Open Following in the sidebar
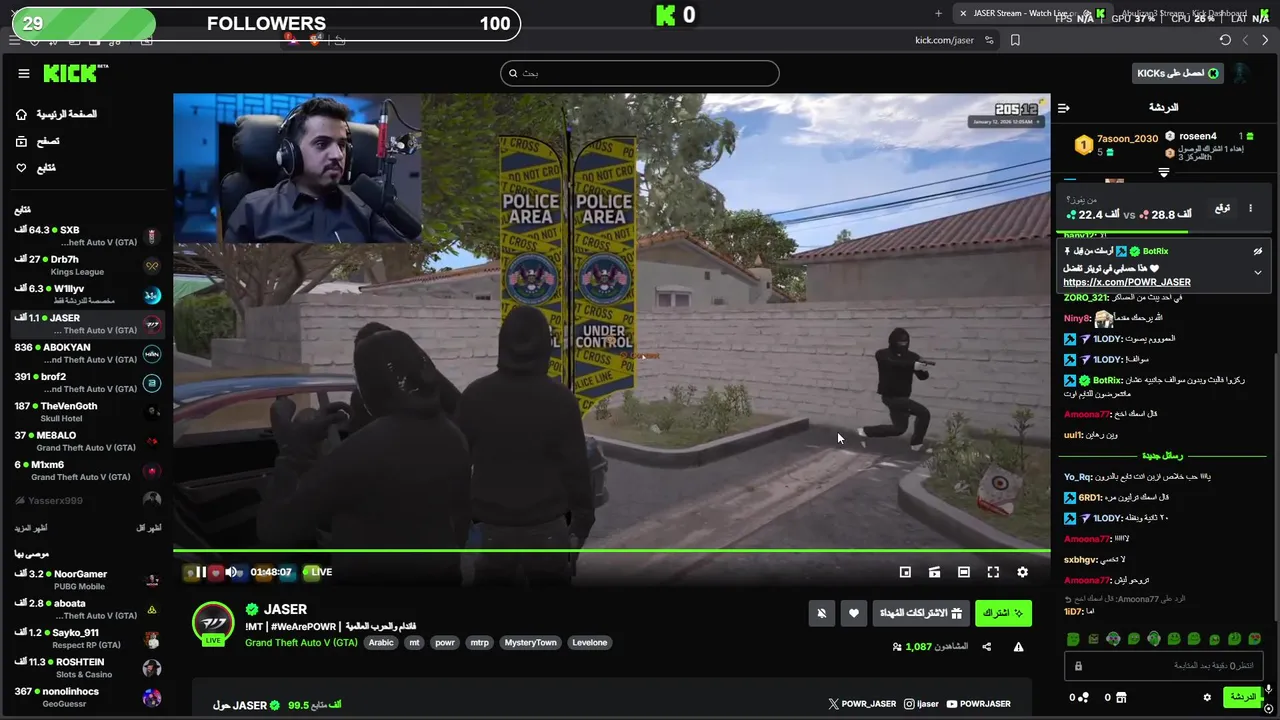This screenshot has height=720, width=1280. point(36,168)
